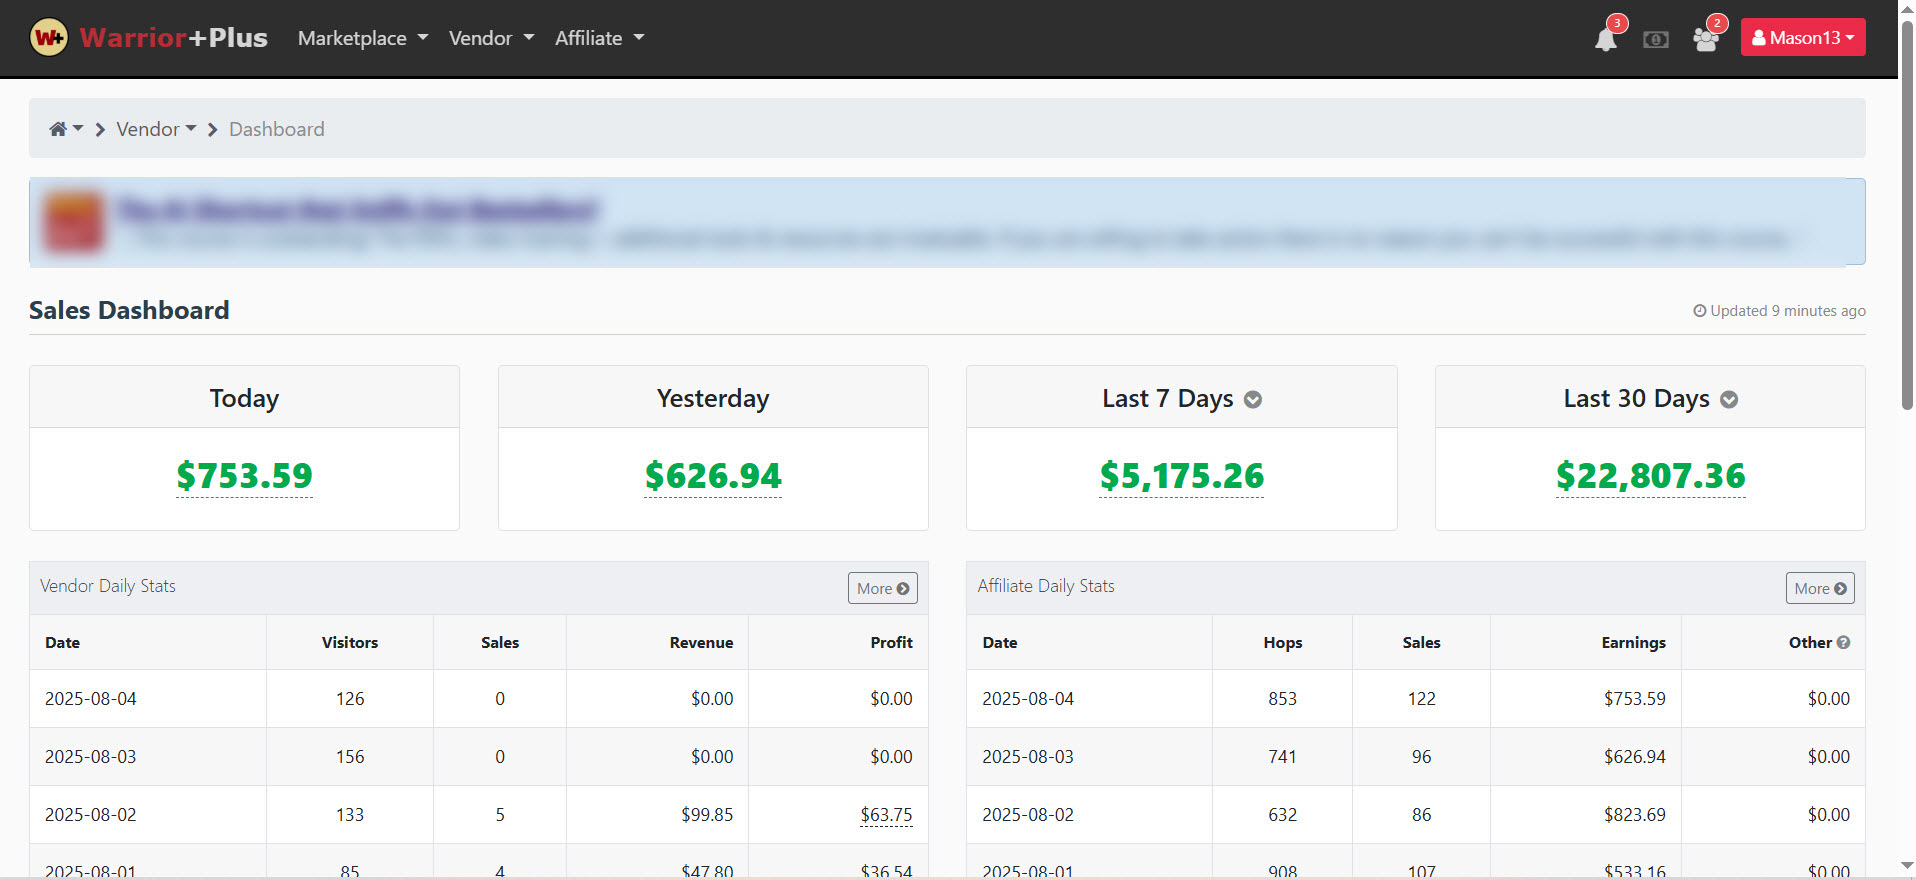1916x880 pixels.
Task: Click the clock icon beside Updated time
Action: (x=1699, y=311)
